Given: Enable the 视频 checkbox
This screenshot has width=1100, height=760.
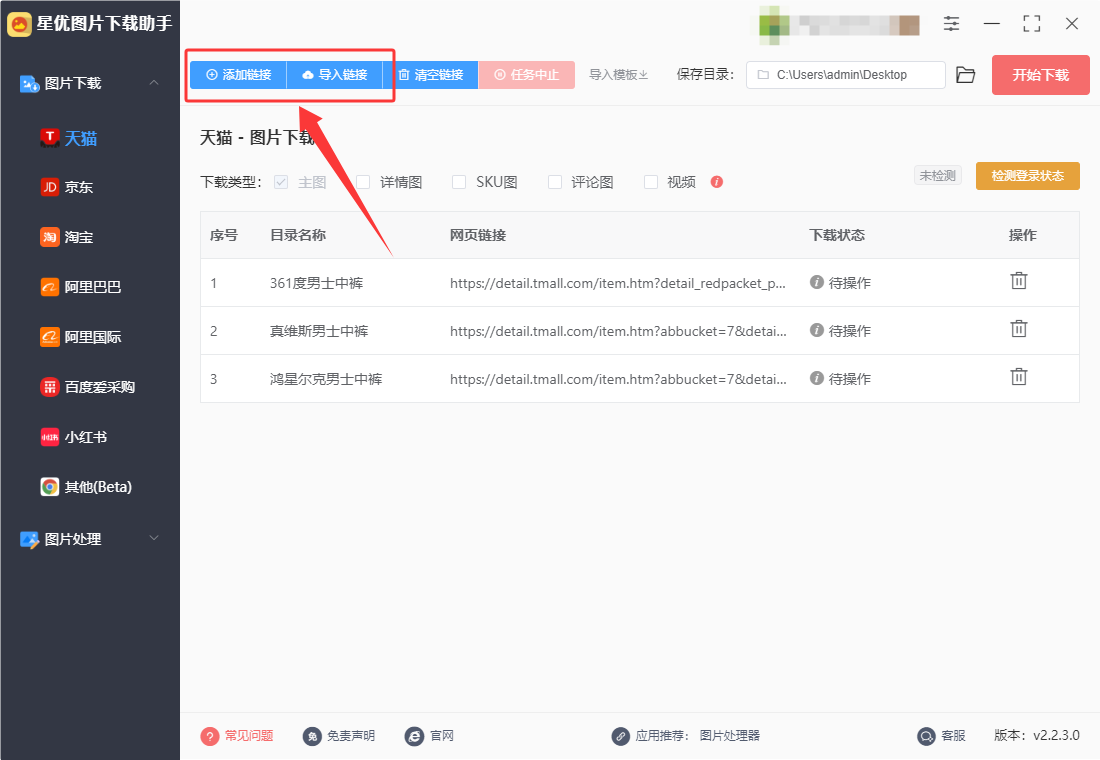Looking at the screenshot, I should pyautogui.click(x=651, y=182).
